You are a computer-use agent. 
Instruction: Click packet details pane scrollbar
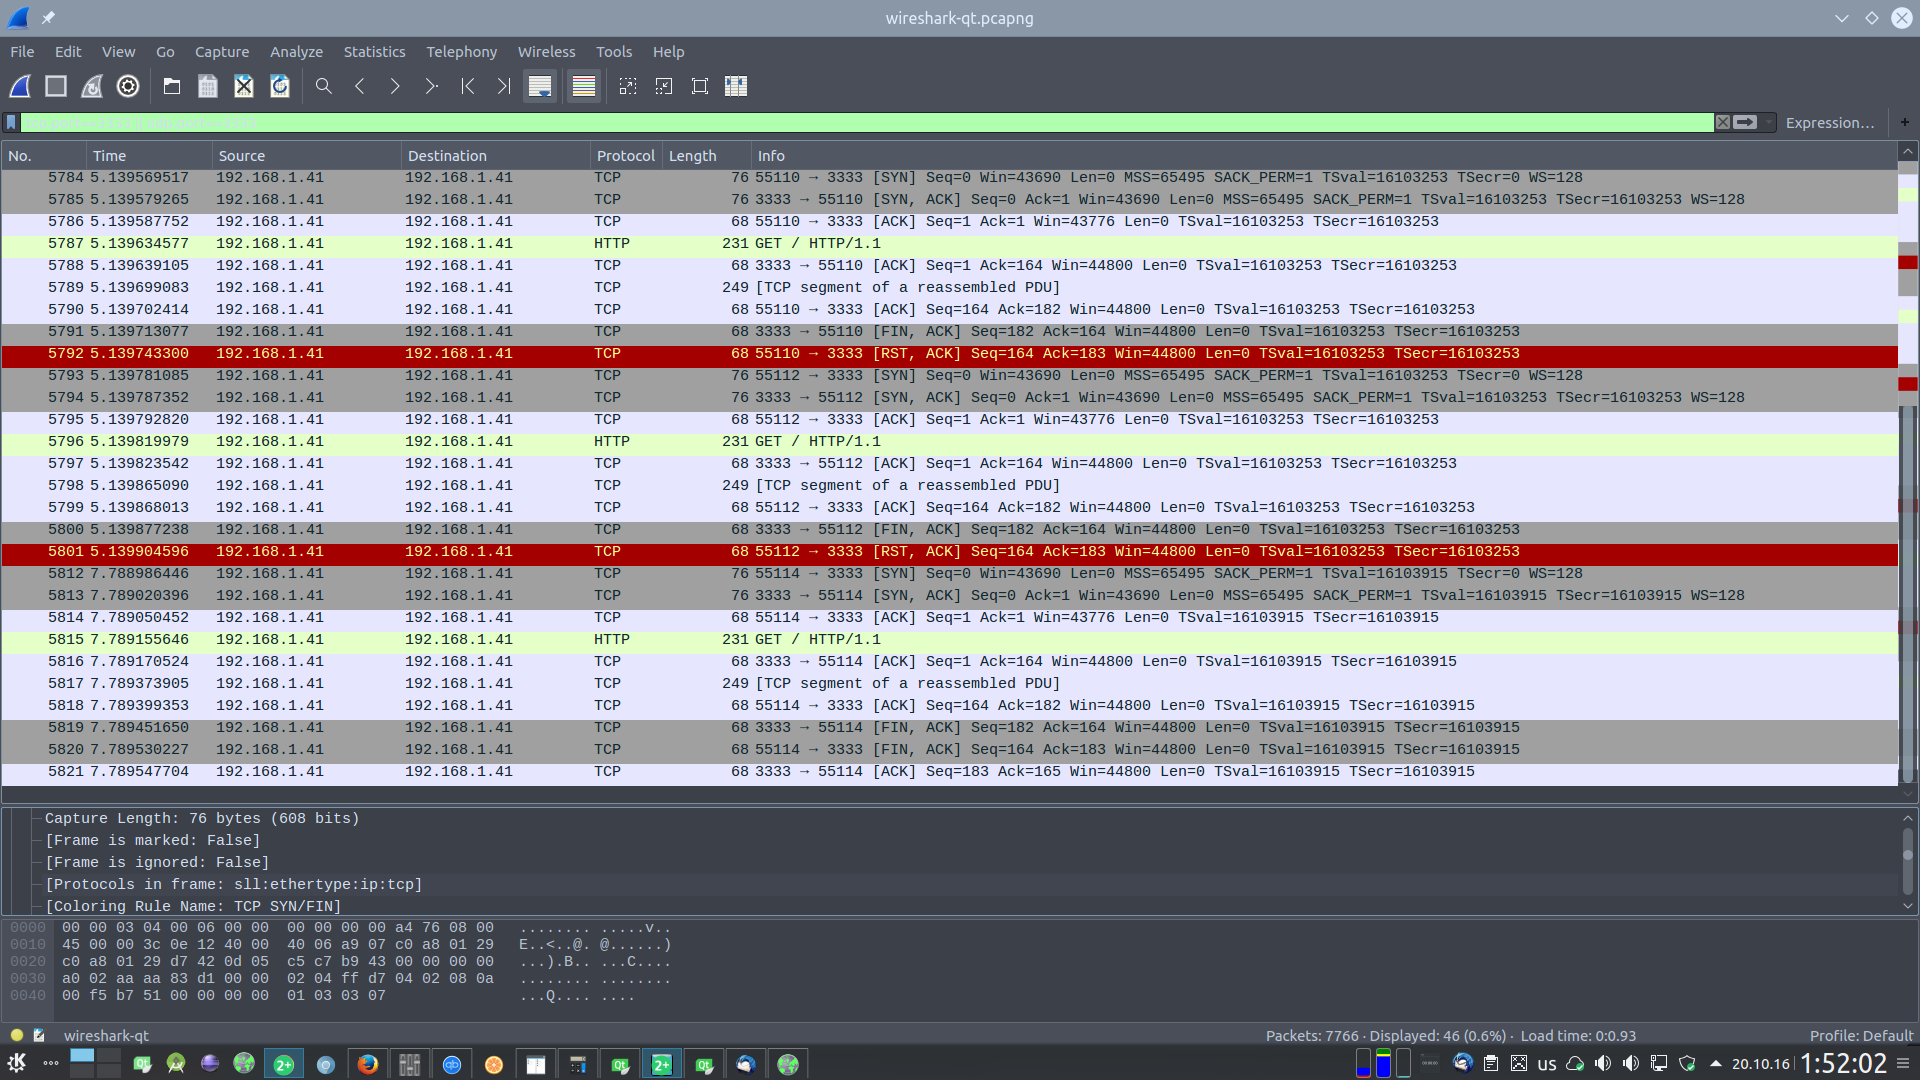tap(1908, 860)
